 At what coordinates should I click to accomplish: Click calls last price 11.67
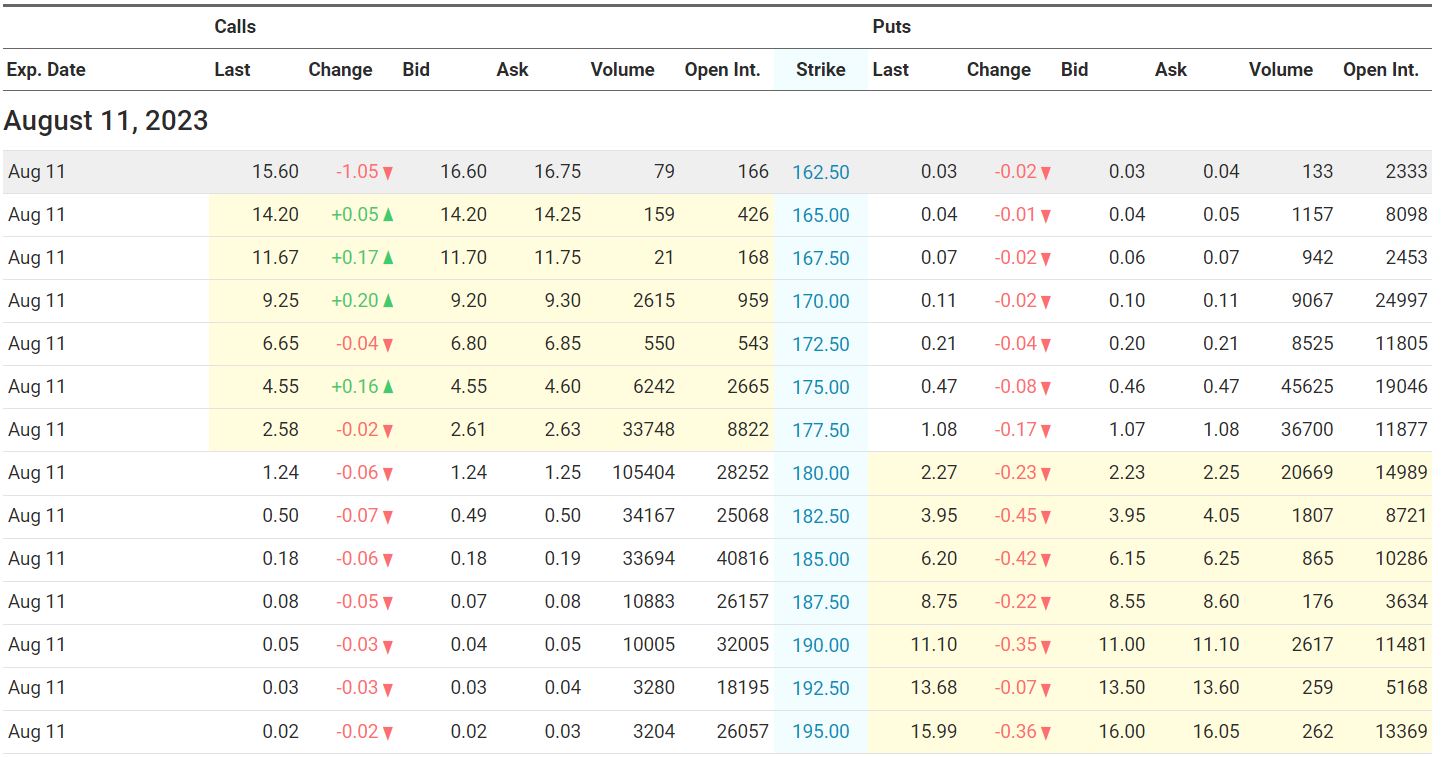pyautogui.click(x=275, y=258)
